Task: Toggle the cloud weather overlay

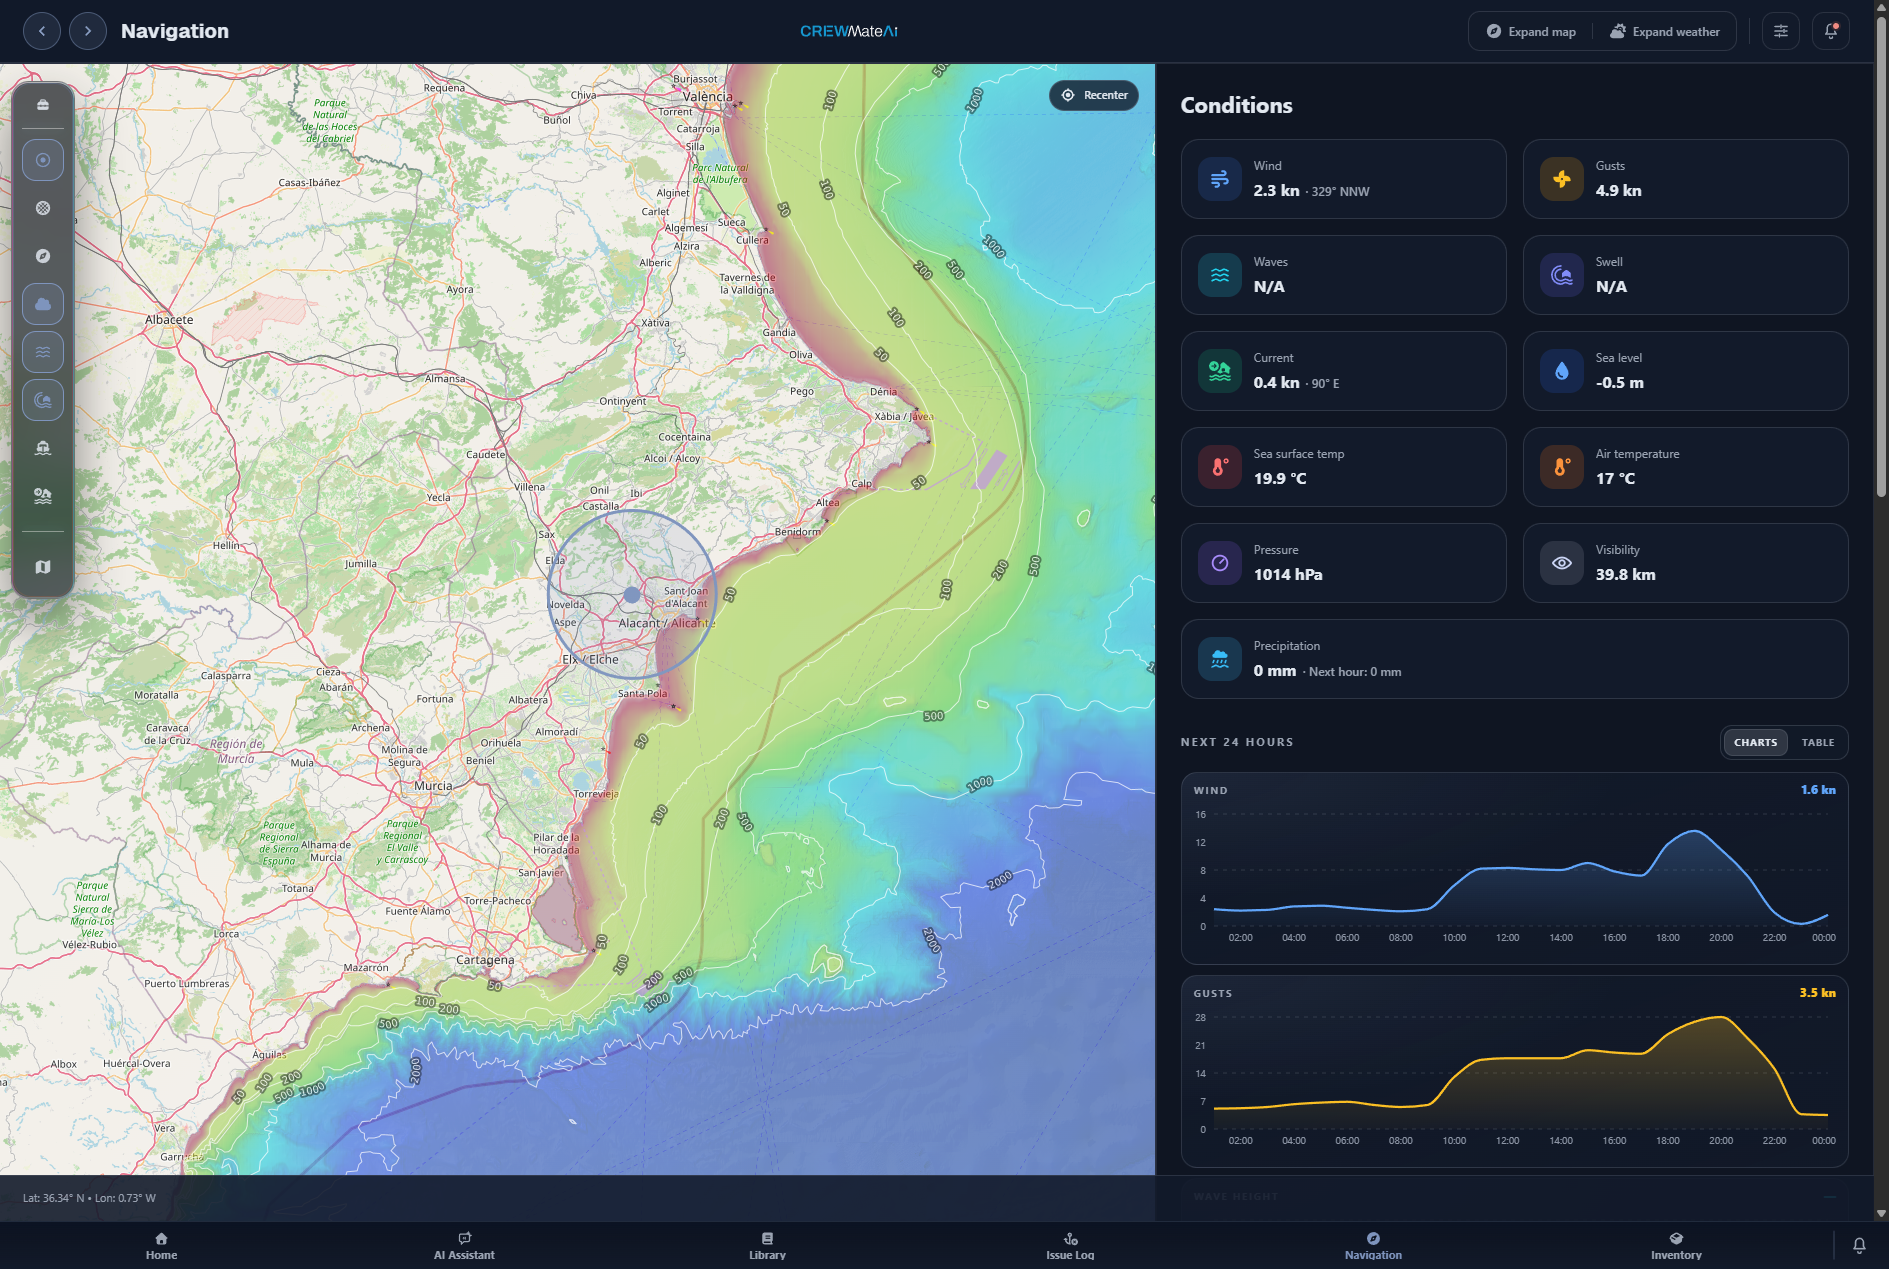Action: tap(43, 304)
